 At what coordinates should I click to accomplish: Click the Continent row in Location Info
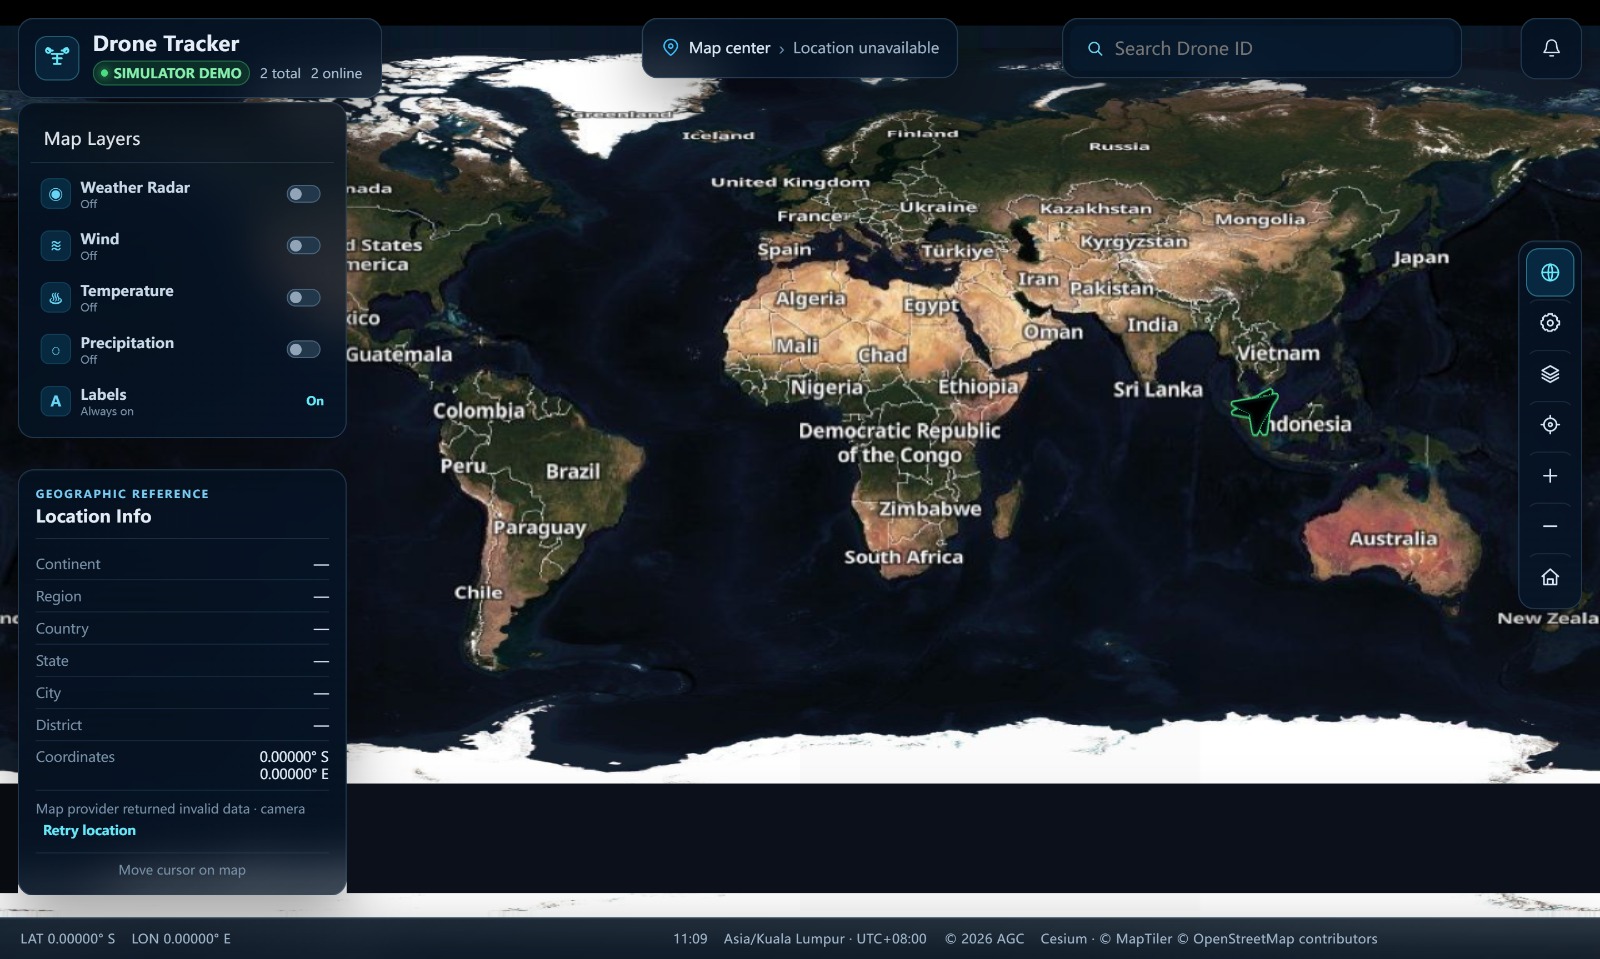point(182,564)
